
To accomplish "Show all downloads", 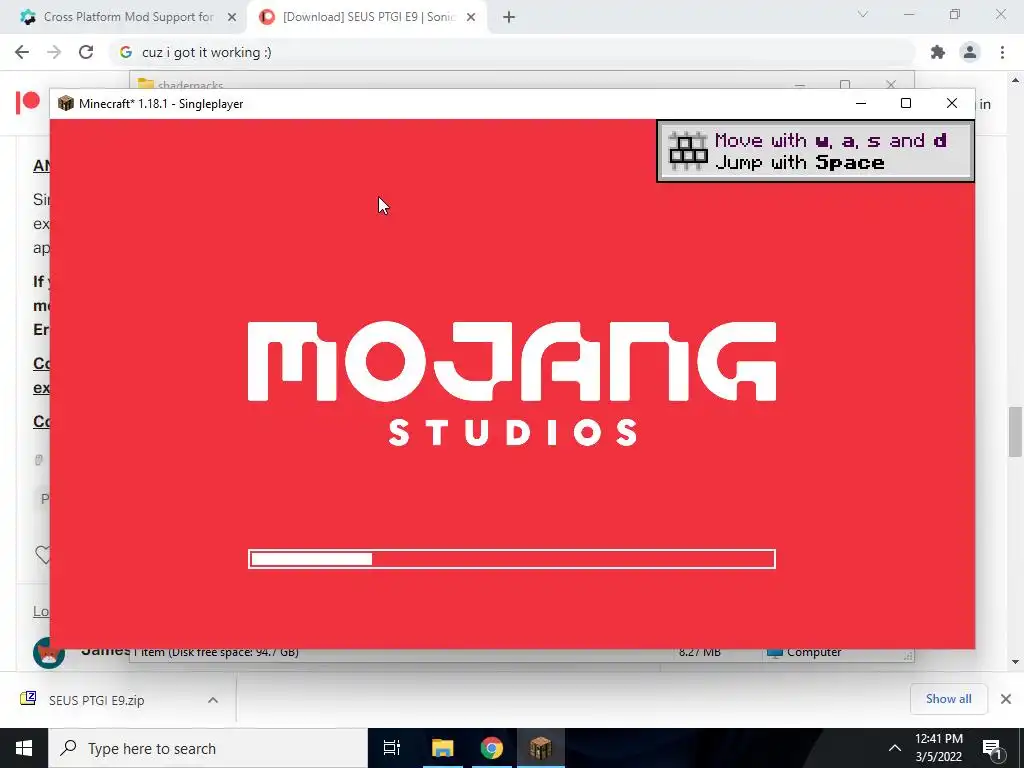I will point(948,699).
